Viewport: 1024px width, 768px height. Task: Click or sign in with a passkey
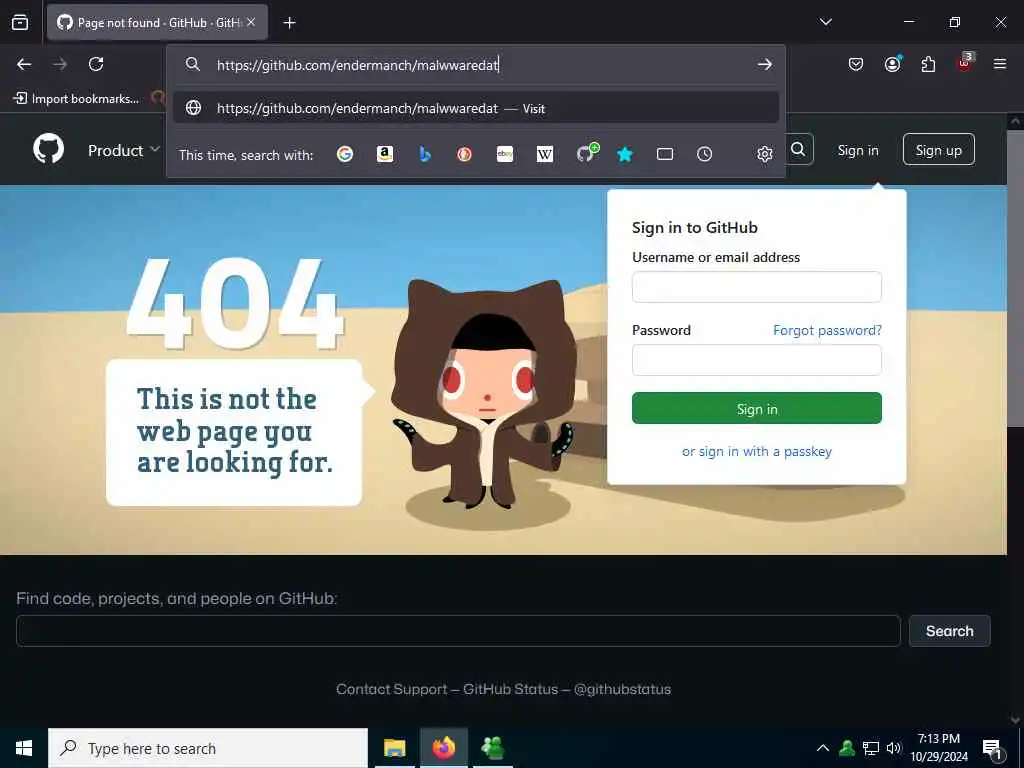coord(757,451)
